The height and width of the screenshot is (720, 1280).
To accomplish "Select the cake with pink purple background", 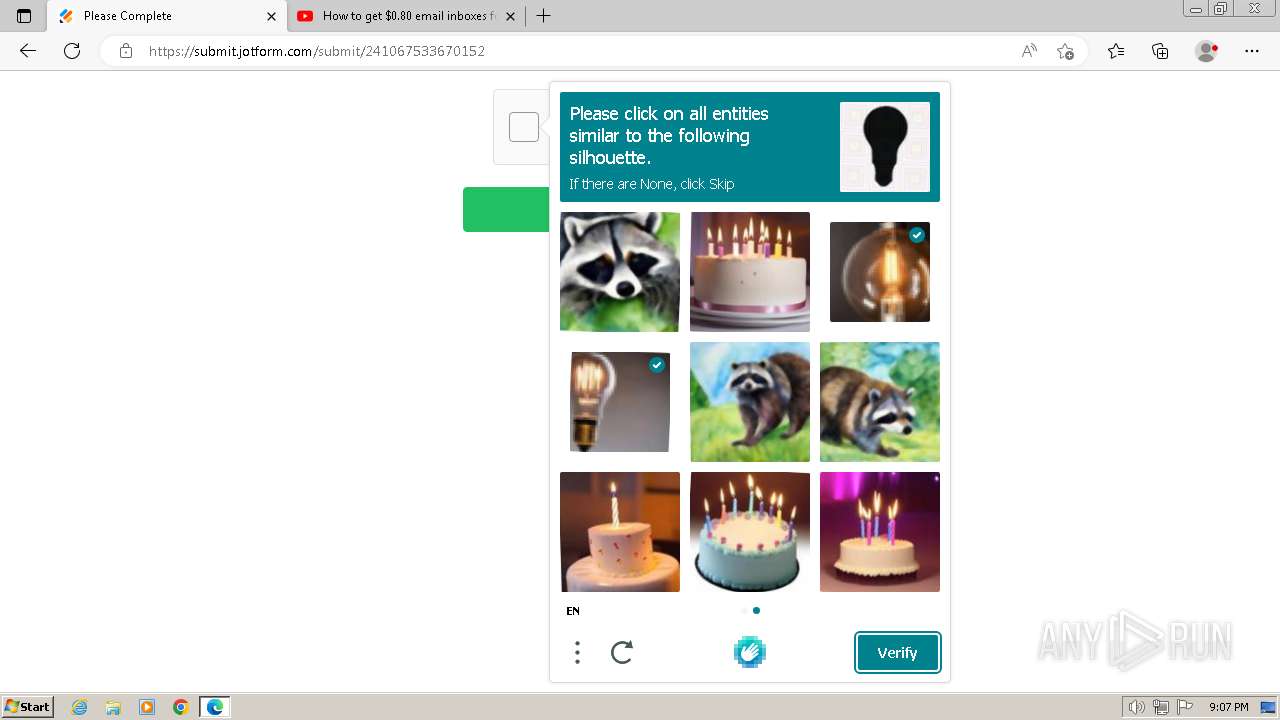I will (x=880, y=532).
